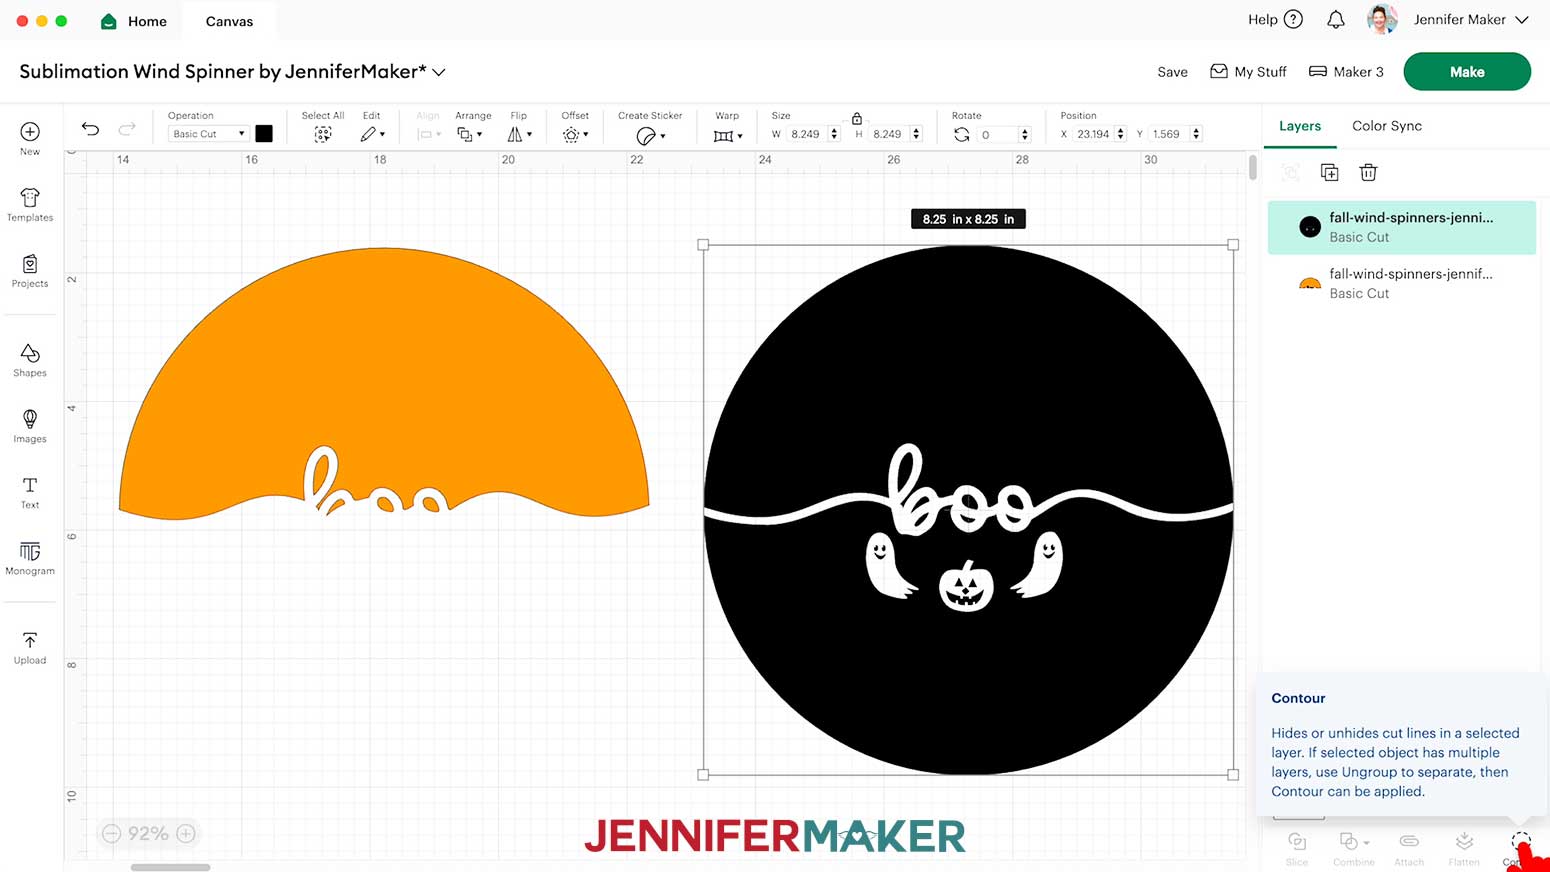Adjust the Width stepper arrows
This screenshot has width=1550, height=872.
(834, 134)
